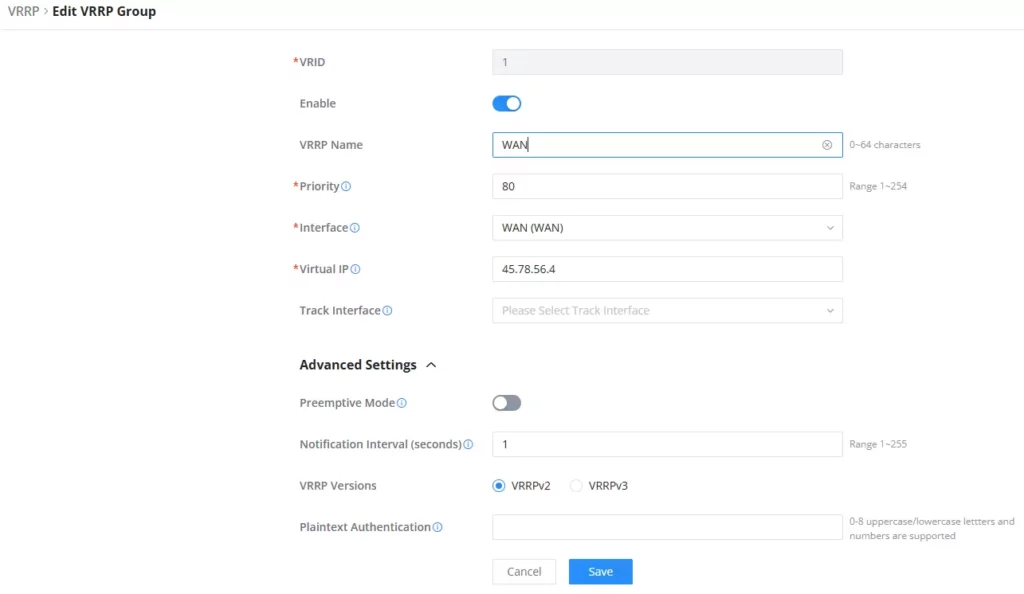This screenshot has height=594, width=1024.
Task: Click the Track Interface info icon
Action: 387,311
